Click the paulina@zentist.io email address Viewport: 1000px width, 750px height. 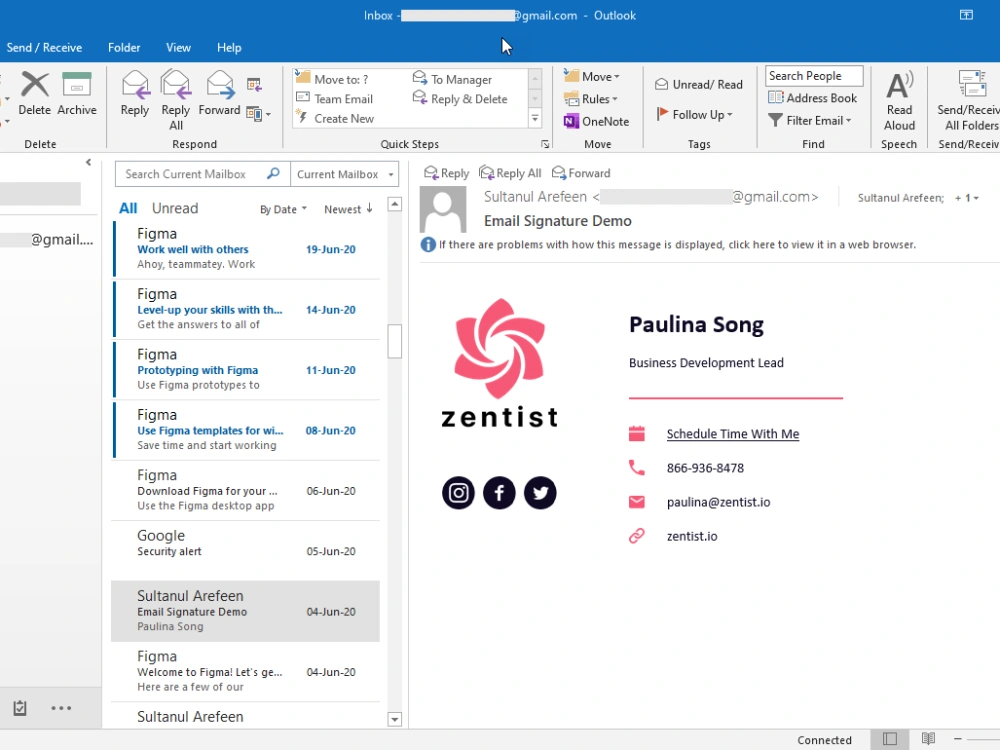(718, 502)
